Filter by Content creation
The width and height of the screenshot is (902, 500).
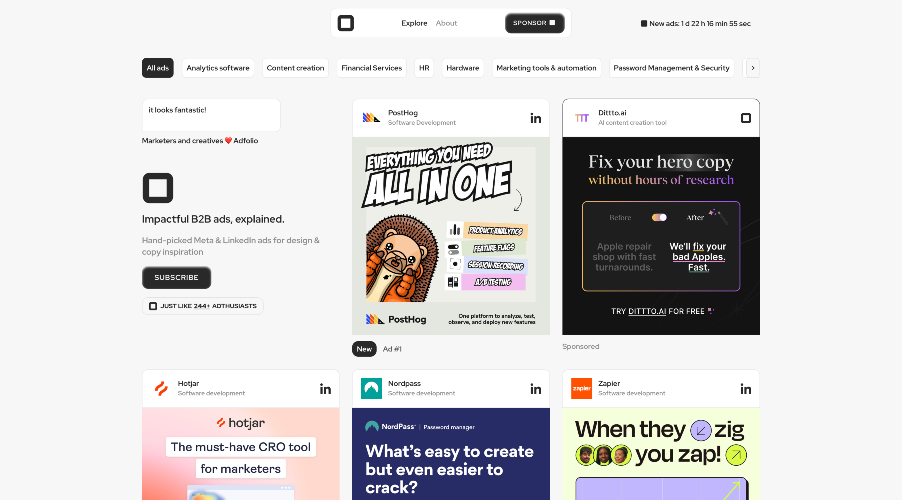tap(295, 68)
